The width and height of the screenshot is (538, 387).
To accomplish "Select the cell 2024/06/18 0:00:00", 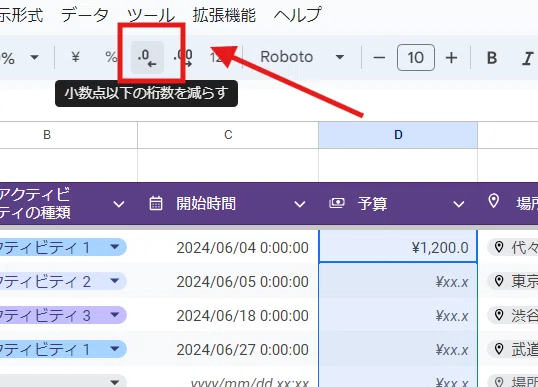I will (x=228, y=315).
